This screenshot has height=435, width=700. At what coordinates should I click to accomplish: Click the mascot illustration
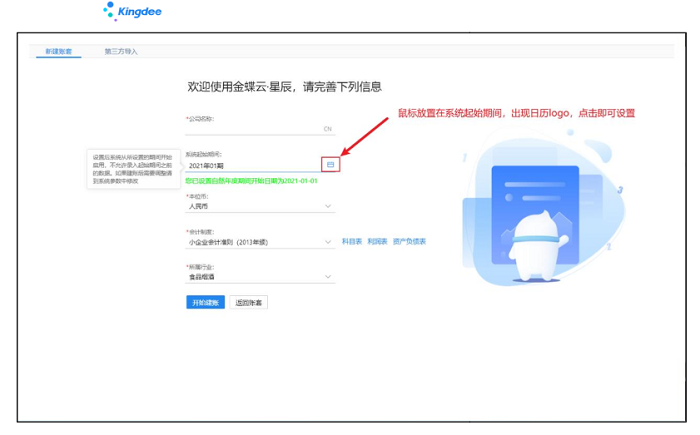pos(539,246)
